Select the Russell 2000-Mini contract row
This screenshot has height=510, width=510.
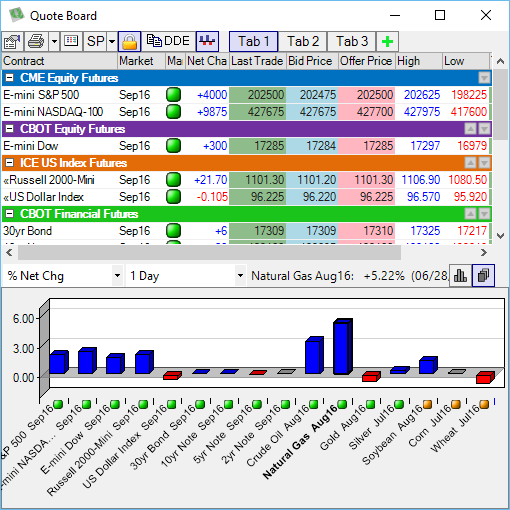pyautogui.click(x=247, y=180)
